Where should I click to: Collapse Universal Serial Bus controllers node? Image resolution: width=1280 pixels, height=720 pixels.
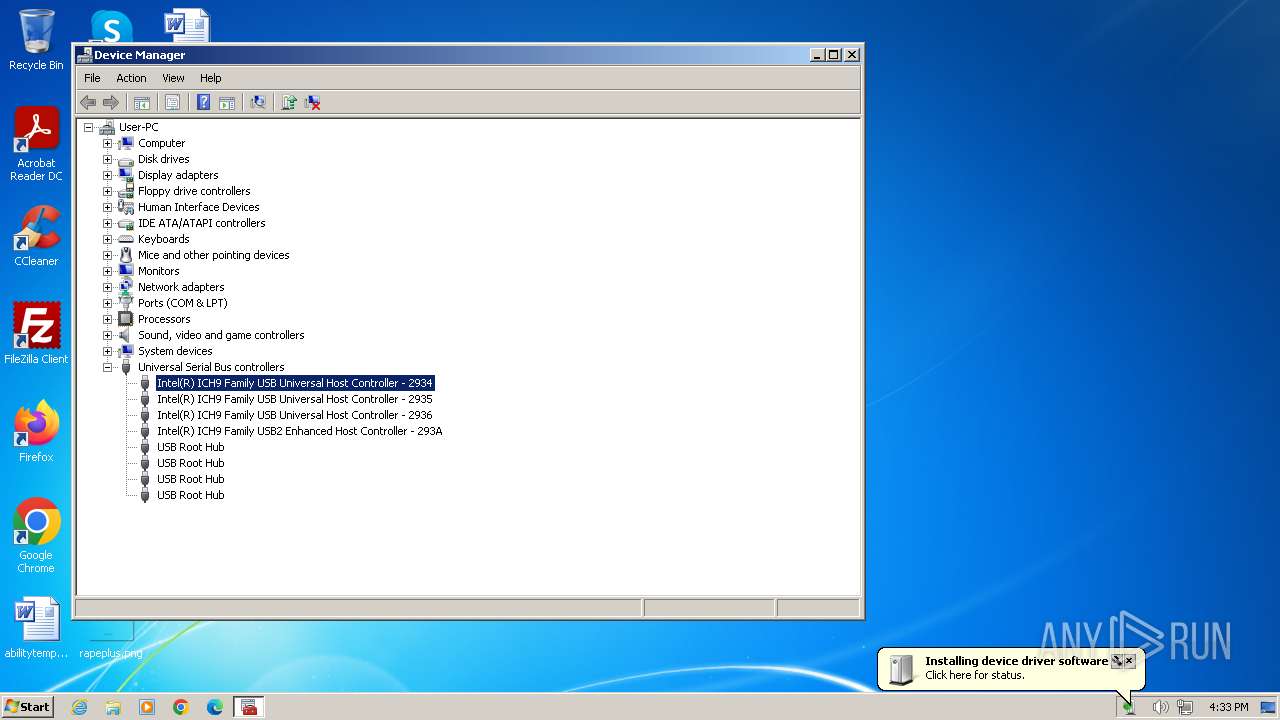point(107,367)
